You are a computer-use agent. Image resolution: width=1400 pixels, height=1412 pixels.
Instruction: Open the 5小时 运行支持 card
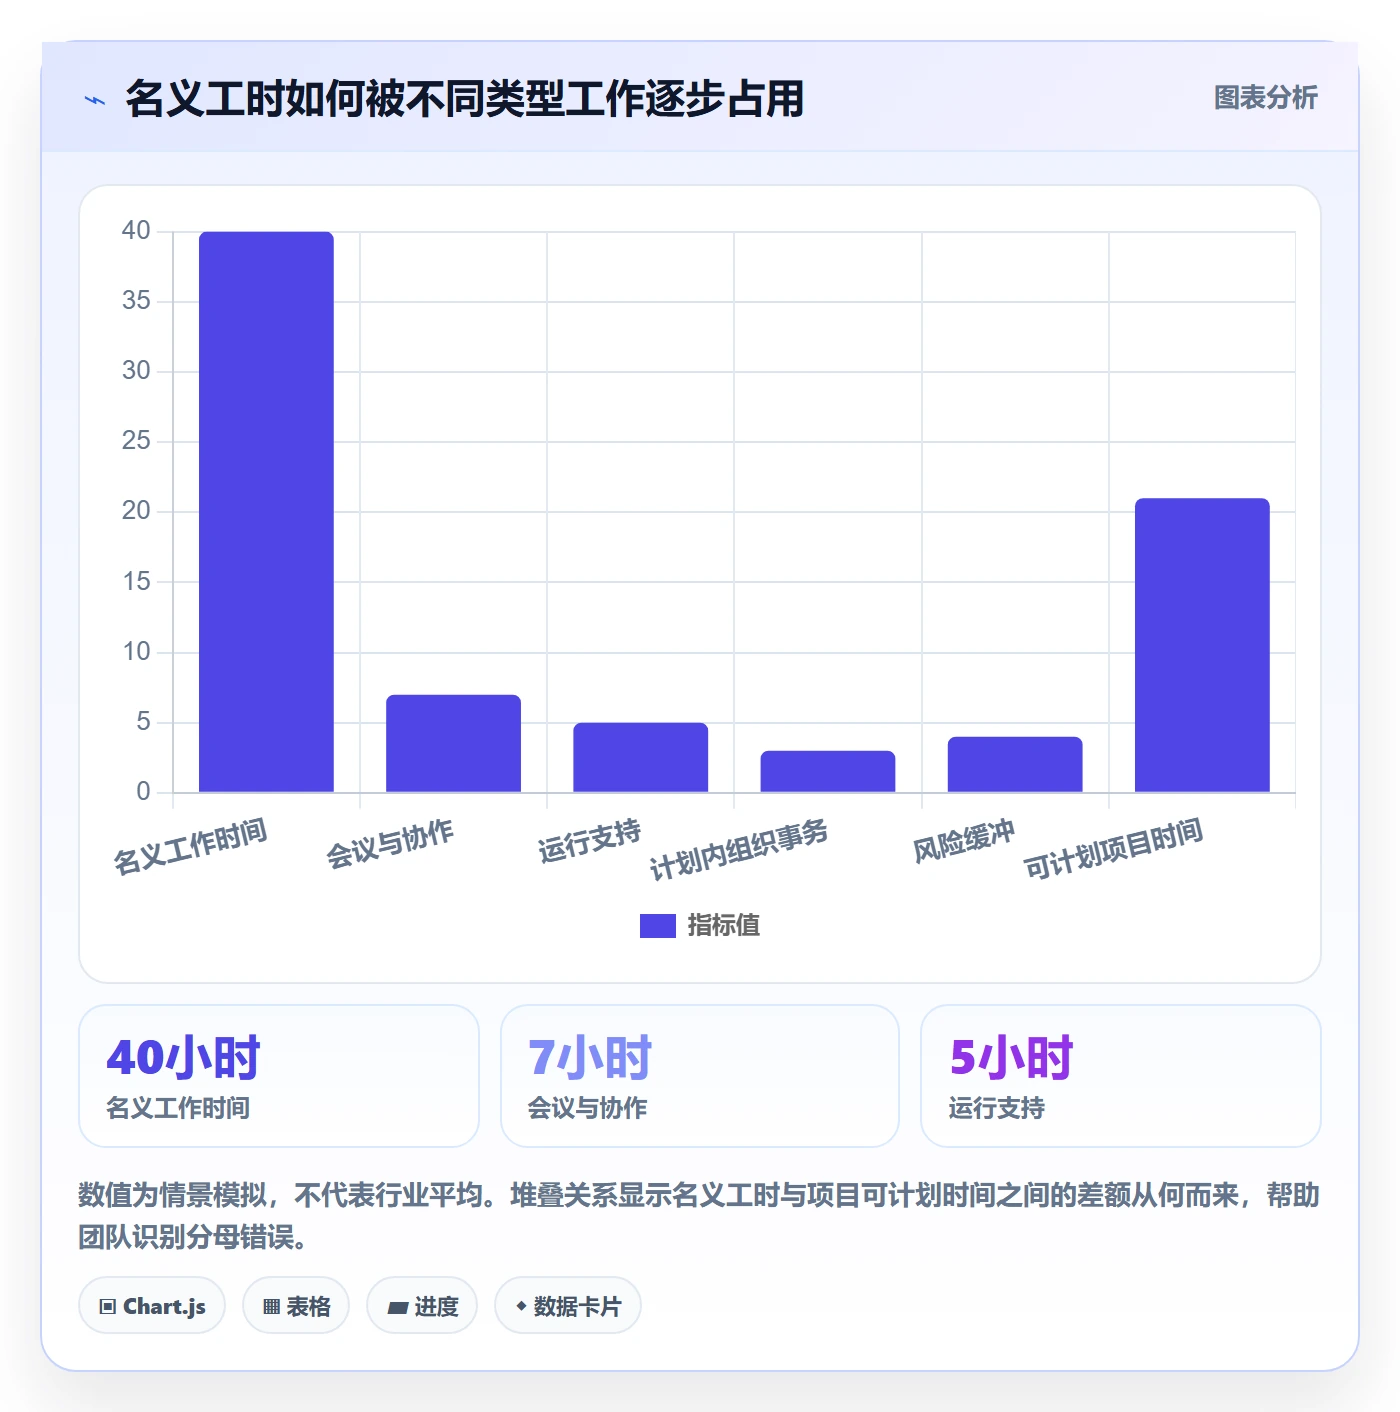1121,1076
